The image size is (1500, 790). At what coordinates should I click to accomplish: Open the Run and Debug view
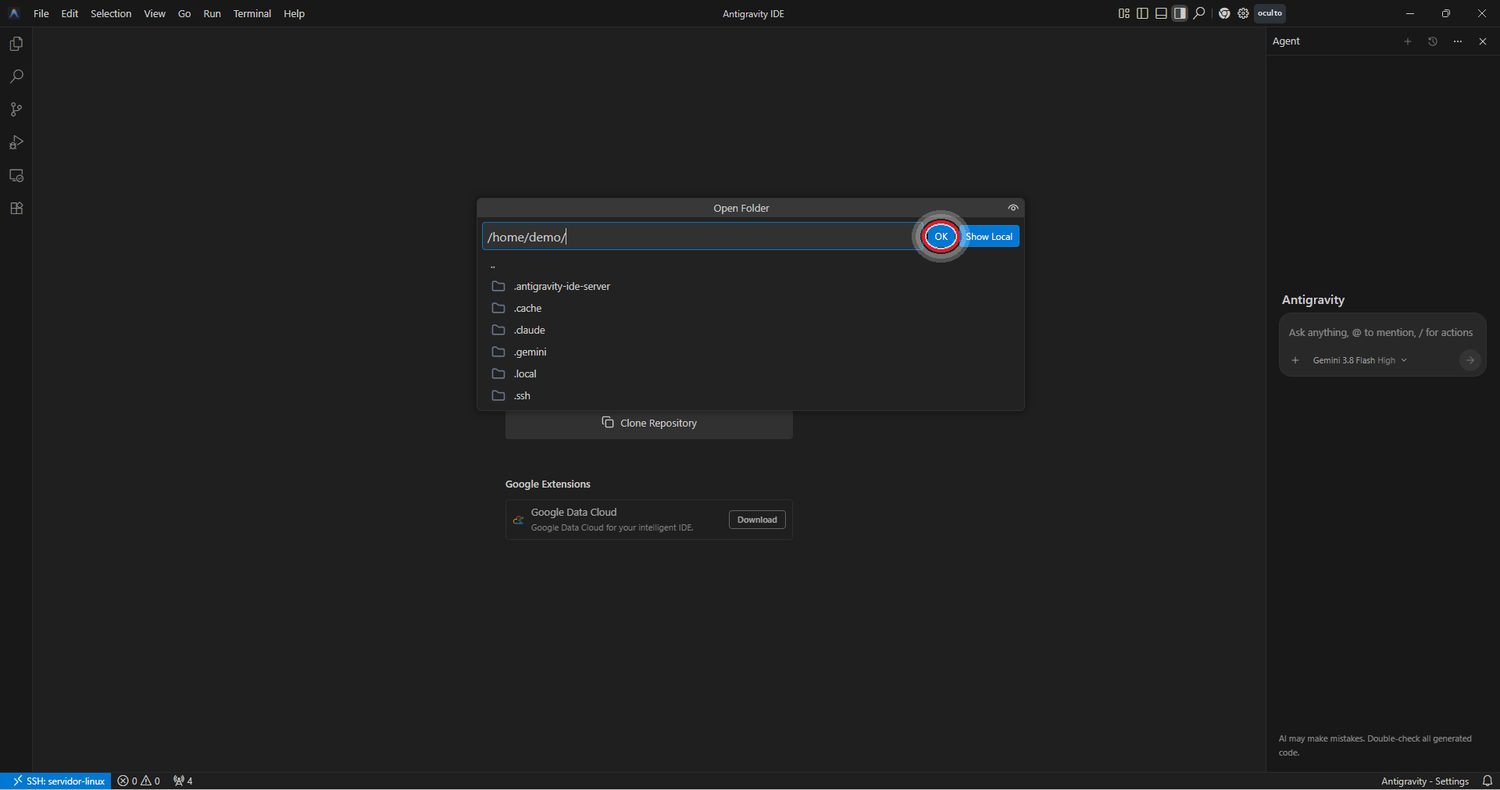16,143
